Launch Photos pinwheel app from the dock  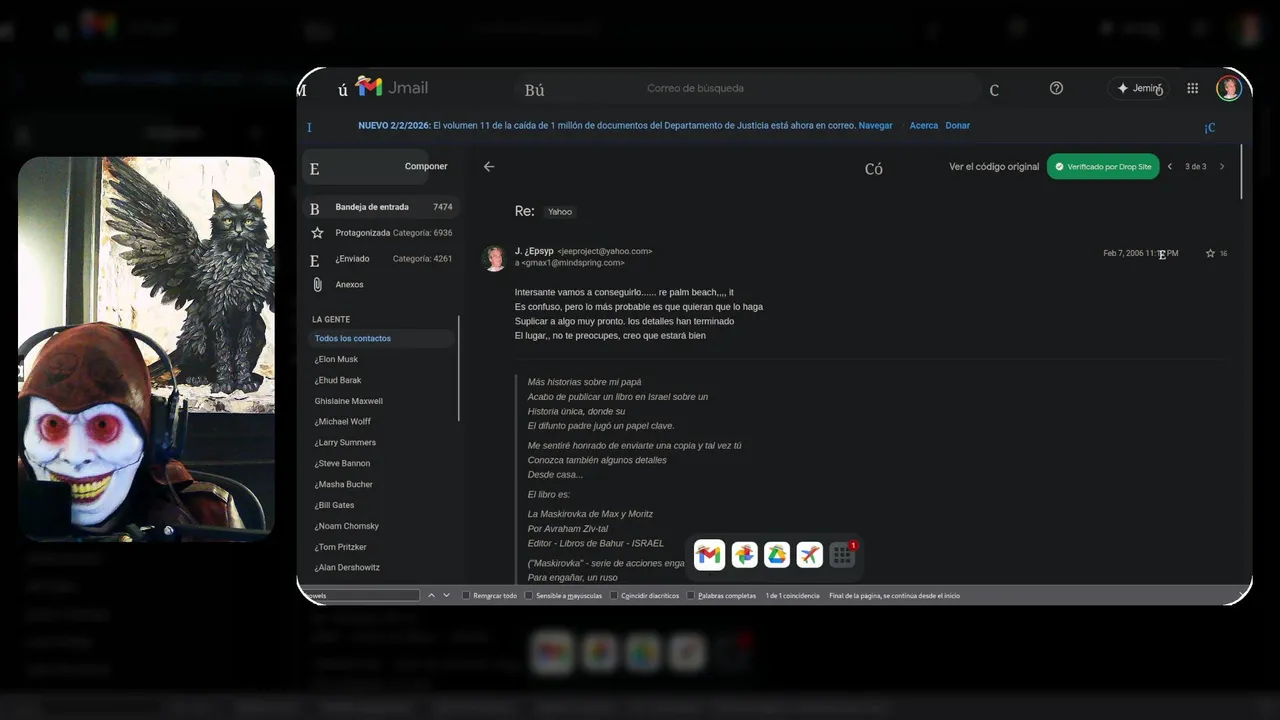tap(744, 554)
